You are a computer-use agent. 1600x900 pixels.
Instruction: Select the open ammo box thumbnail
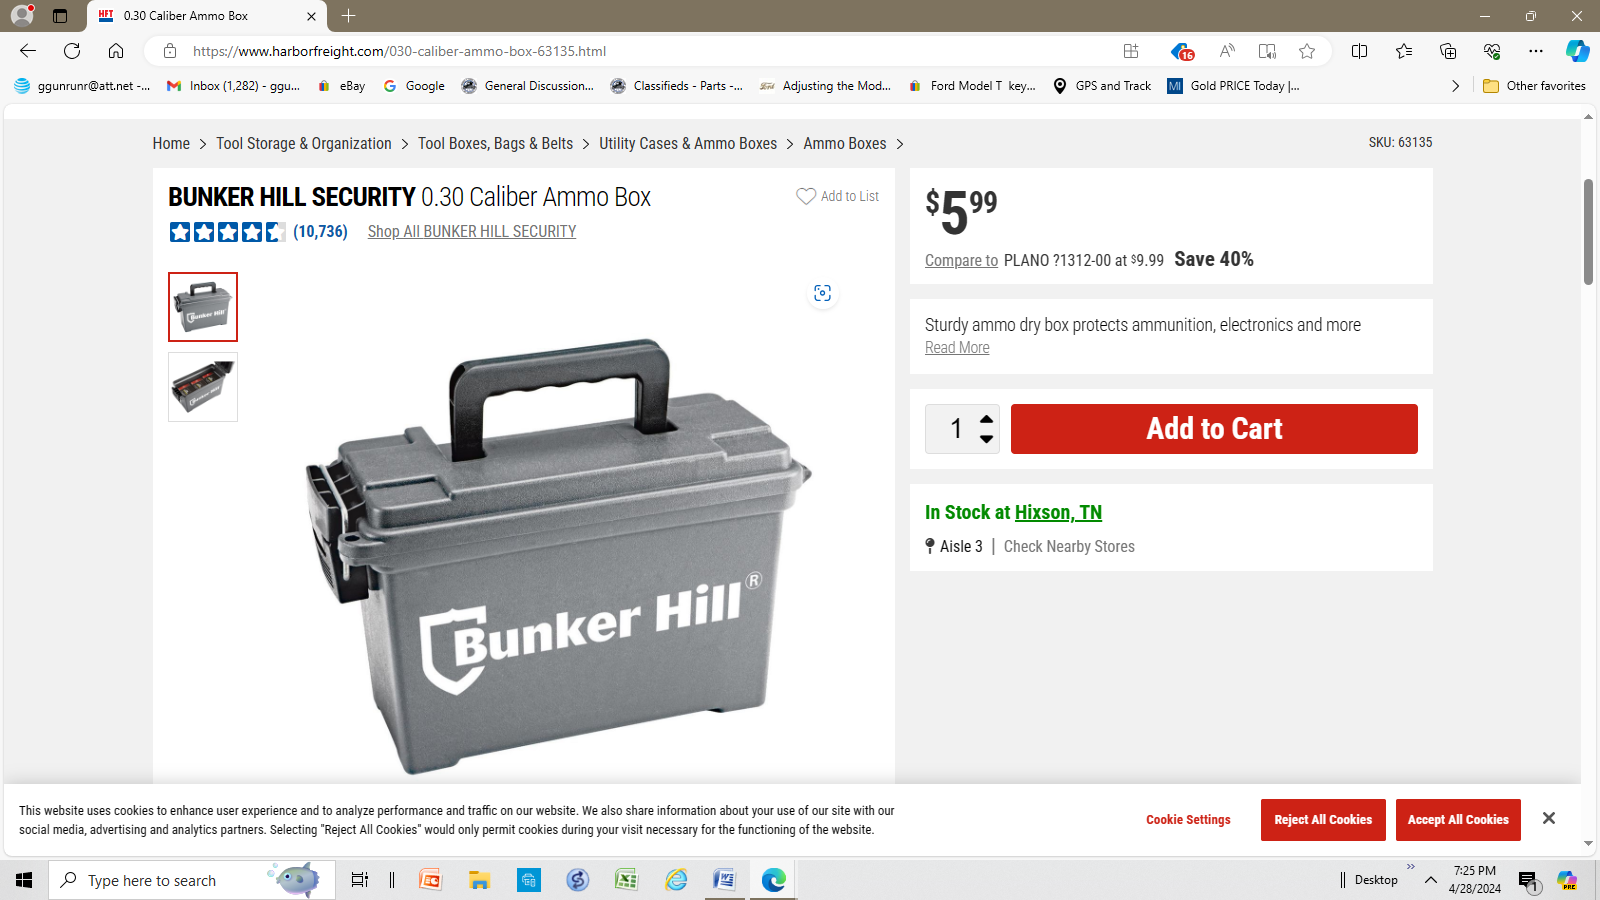(x=203, y=387)
